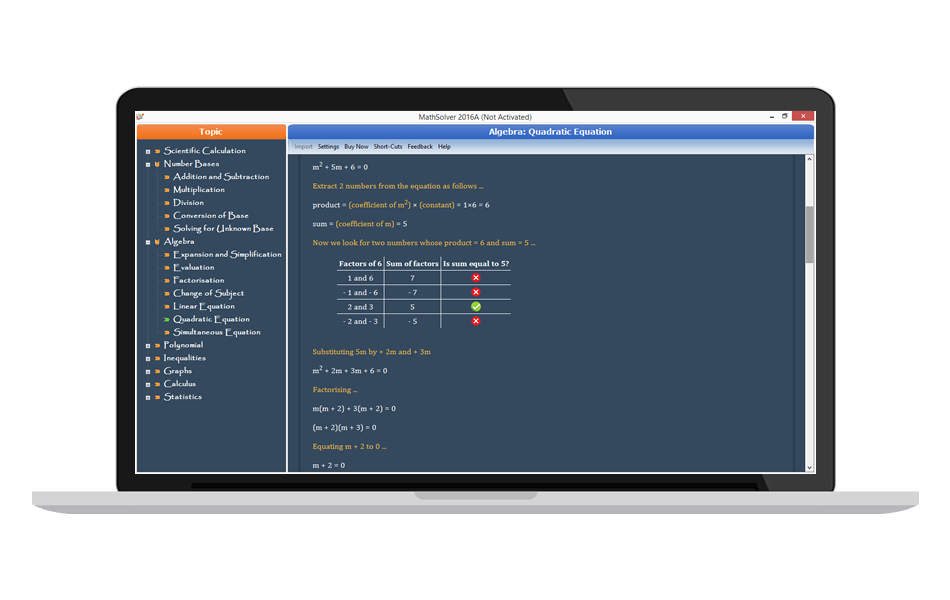This screenshot has width=950, height=600.
Task: Click the open book icon beside Number Bases
Action: [156, 163]
